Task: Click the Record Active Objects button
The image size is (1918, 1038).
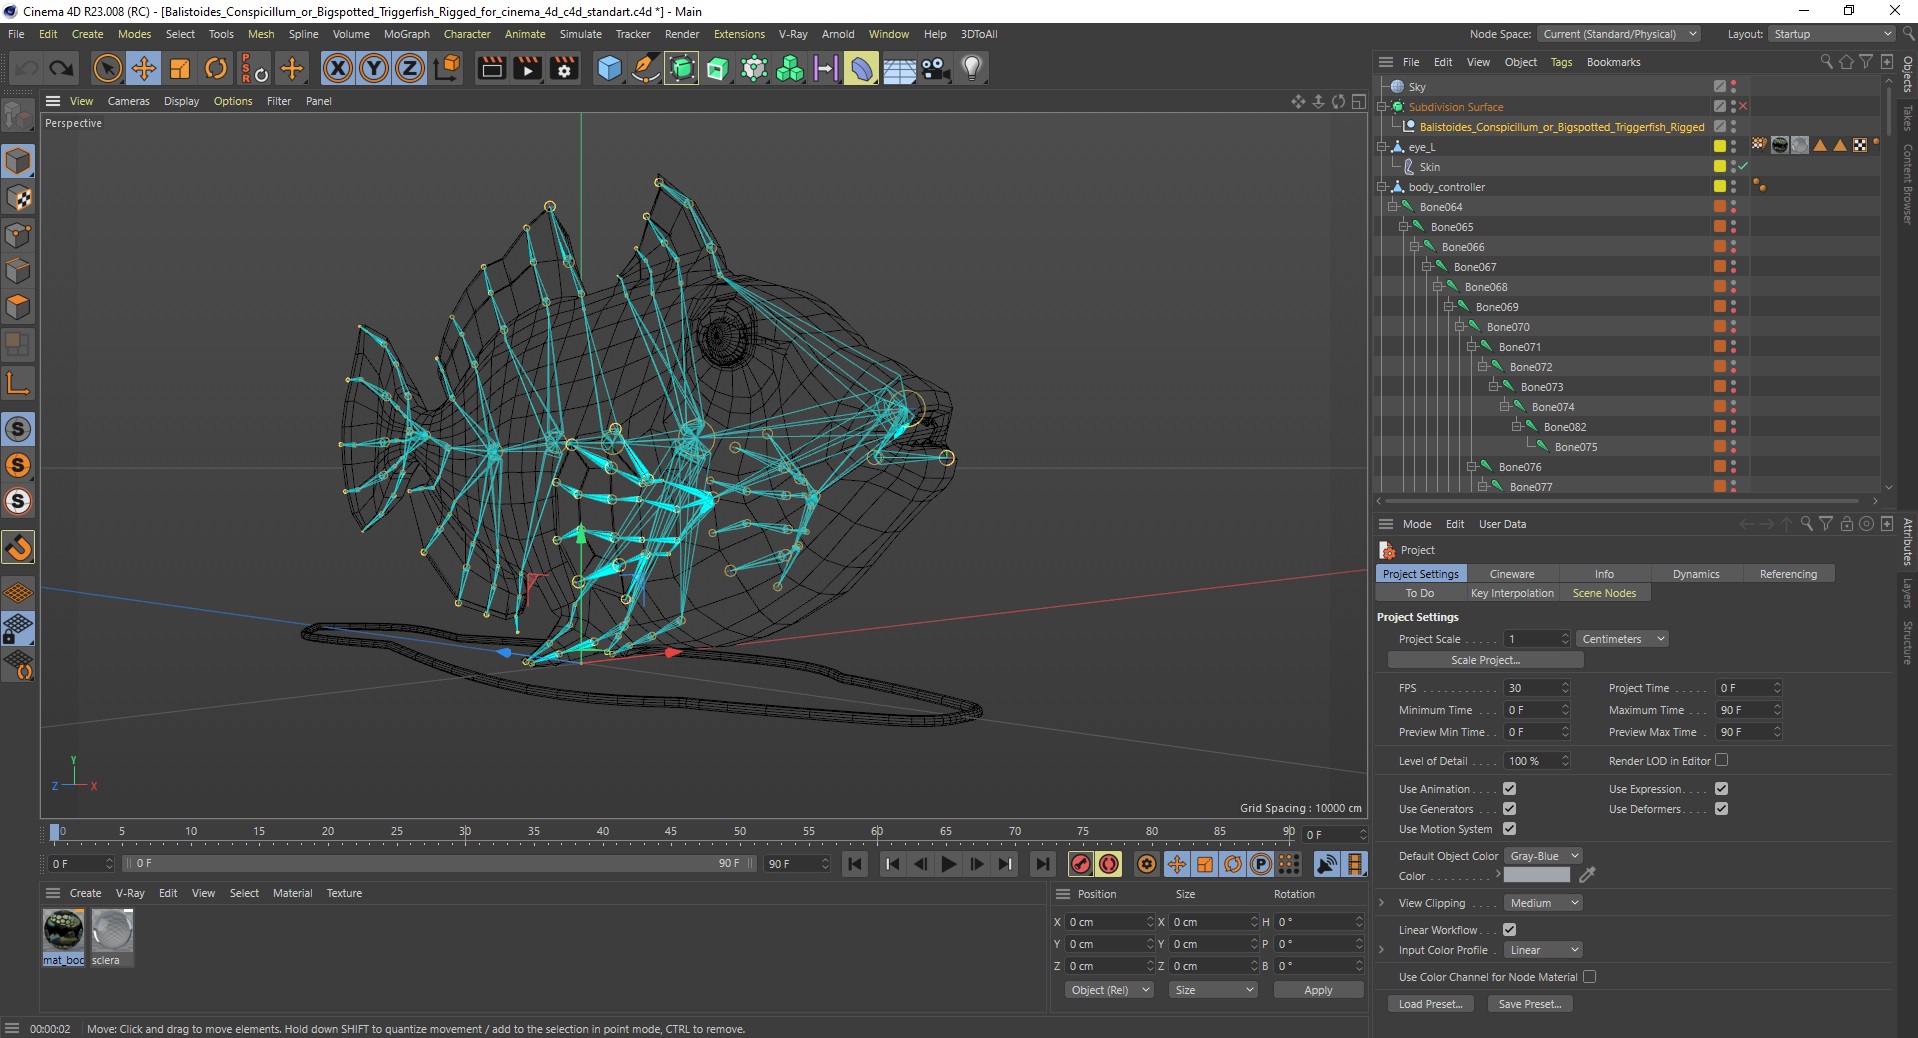Action: point(1080,864)
